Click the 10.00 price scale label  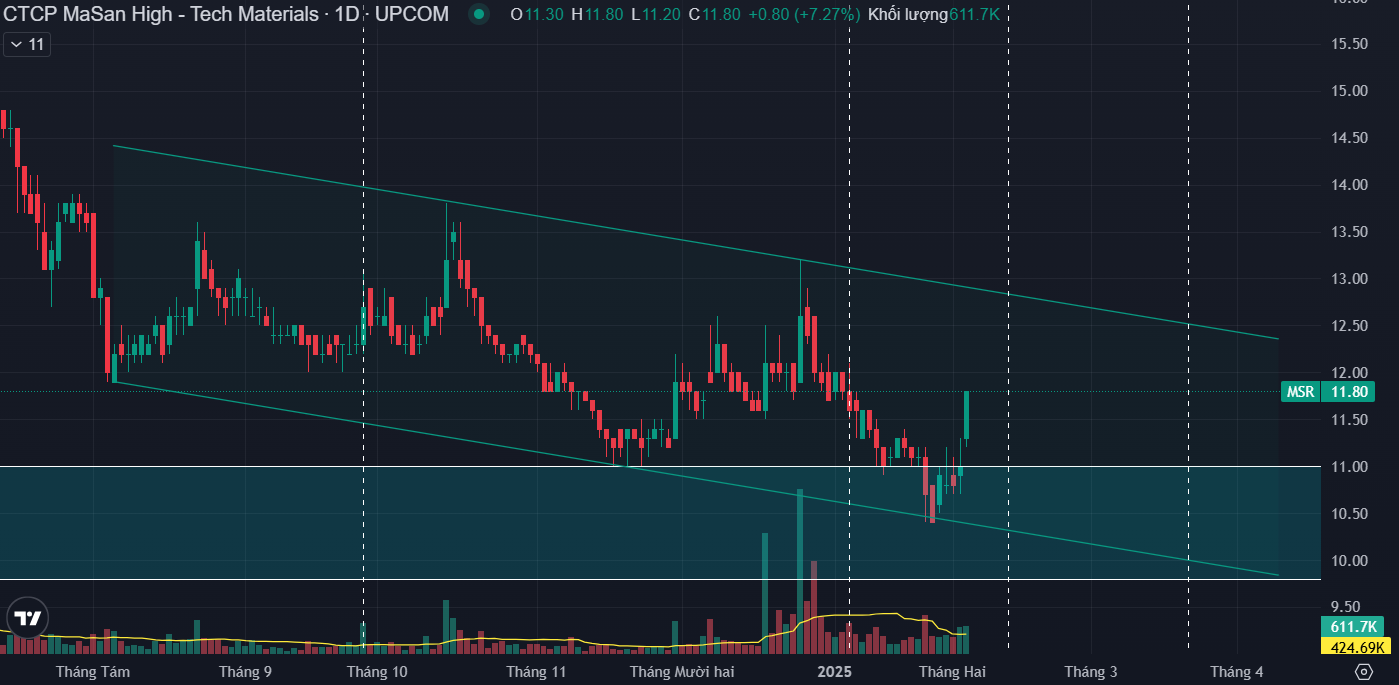click(x=1349, y=561)
